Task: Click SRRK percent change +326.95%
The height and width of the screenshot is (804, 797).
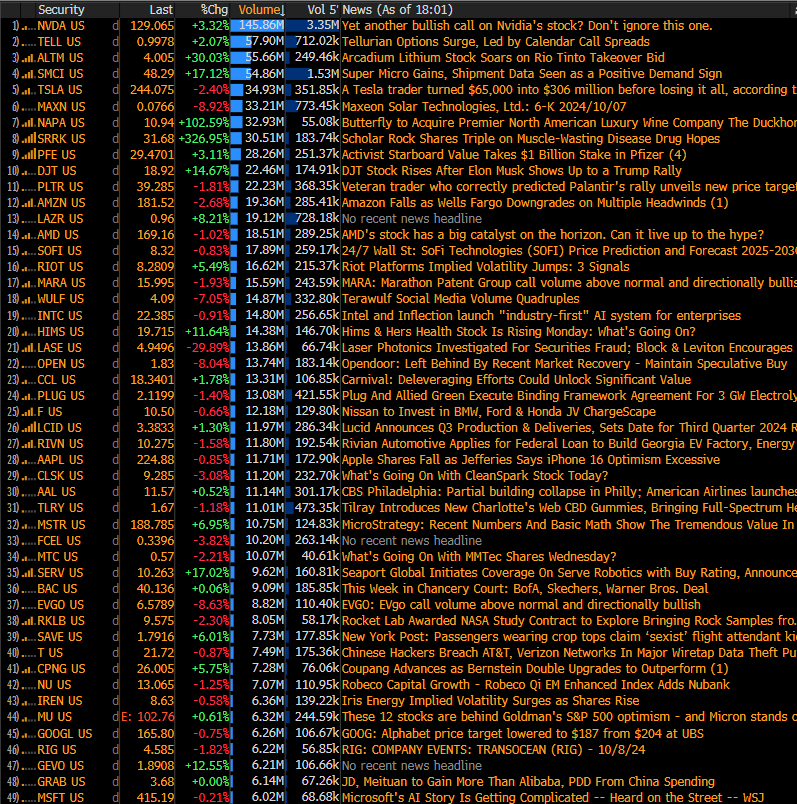Action: point(204,138)
